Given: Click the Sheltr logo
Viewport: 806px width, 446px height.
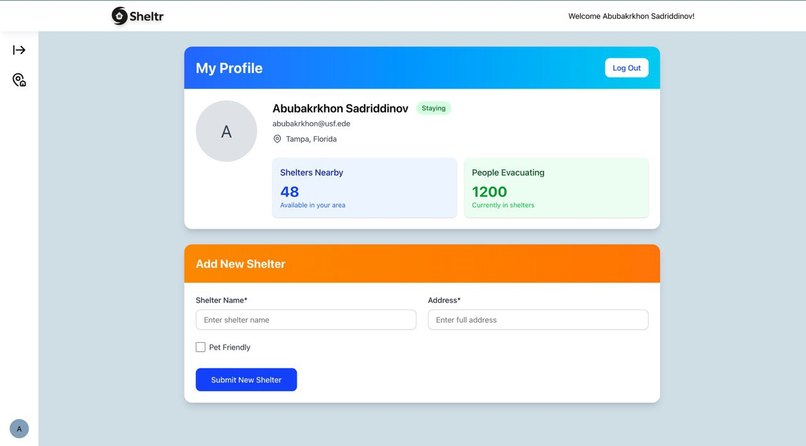Looking at the screenshot, I should [x=137, y=16].
